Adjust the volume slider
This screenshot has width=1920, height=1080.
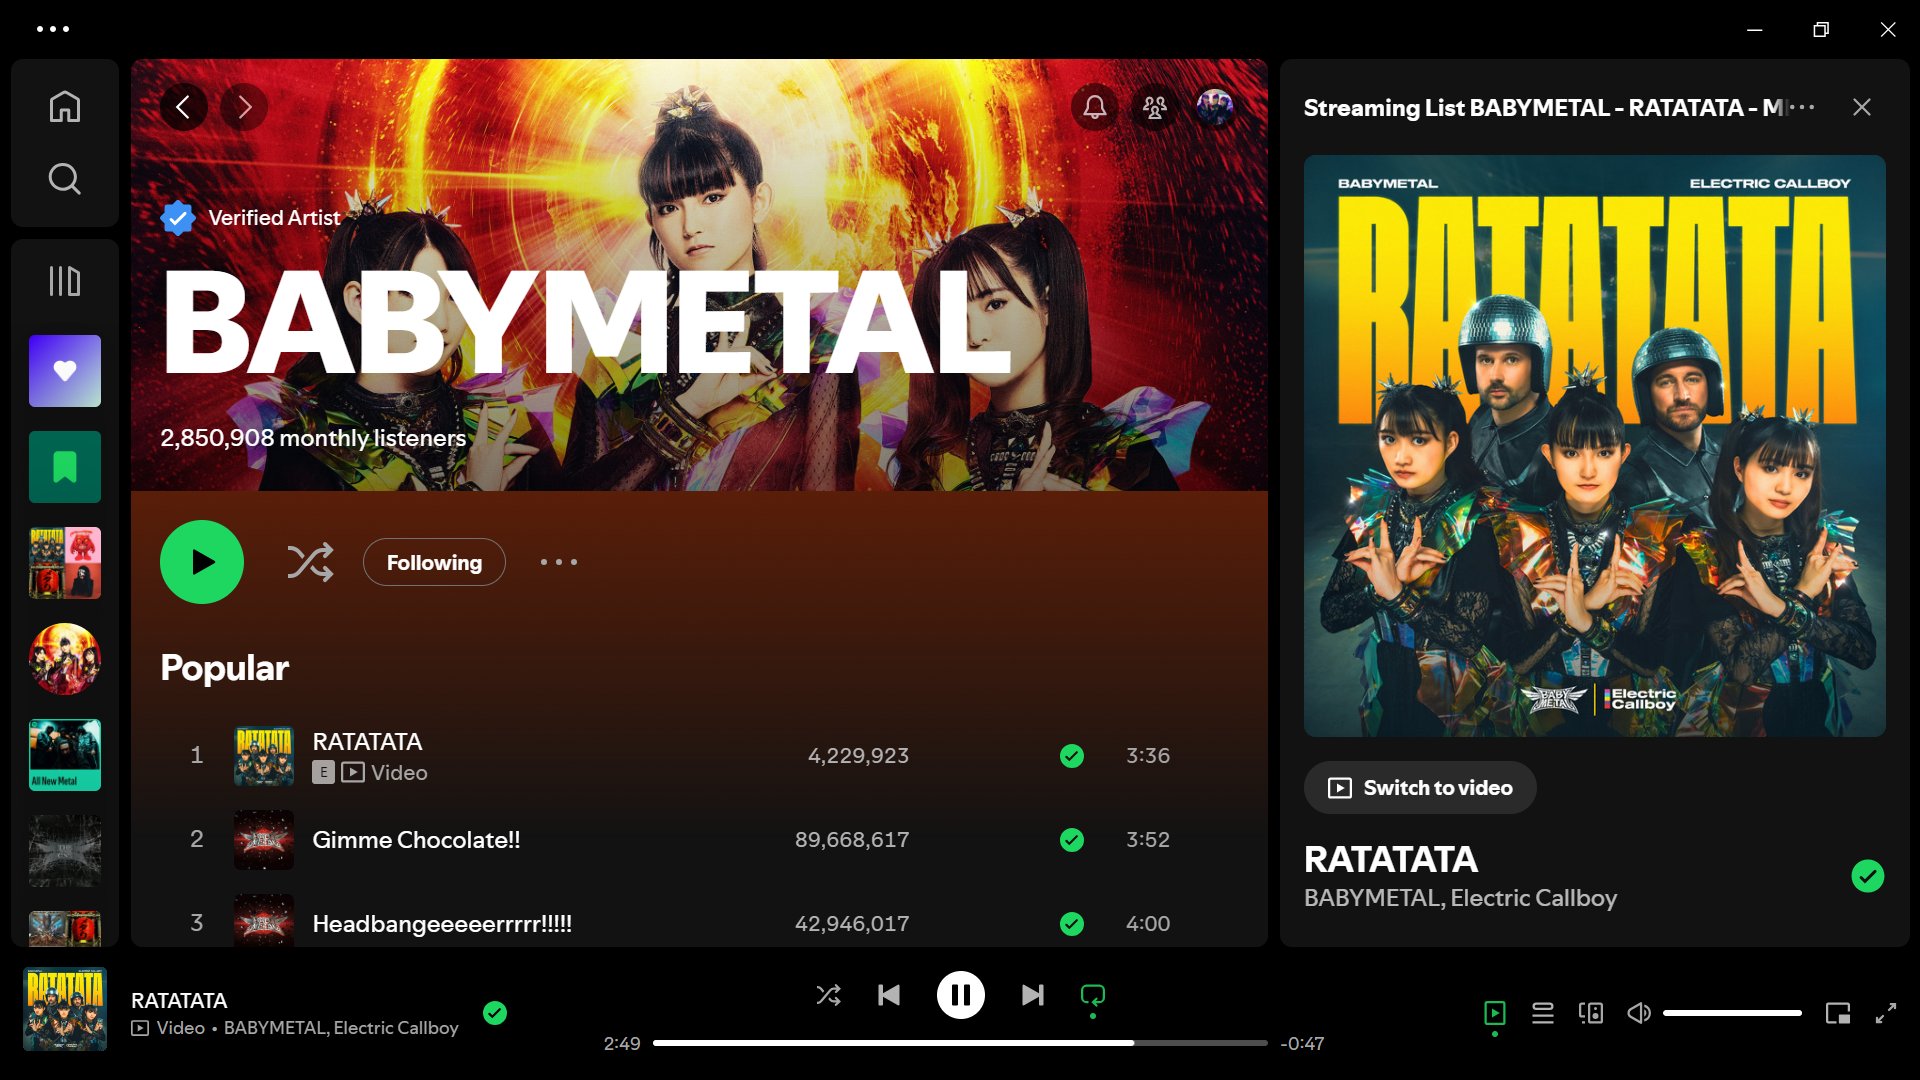(x=1732, y=1013)
